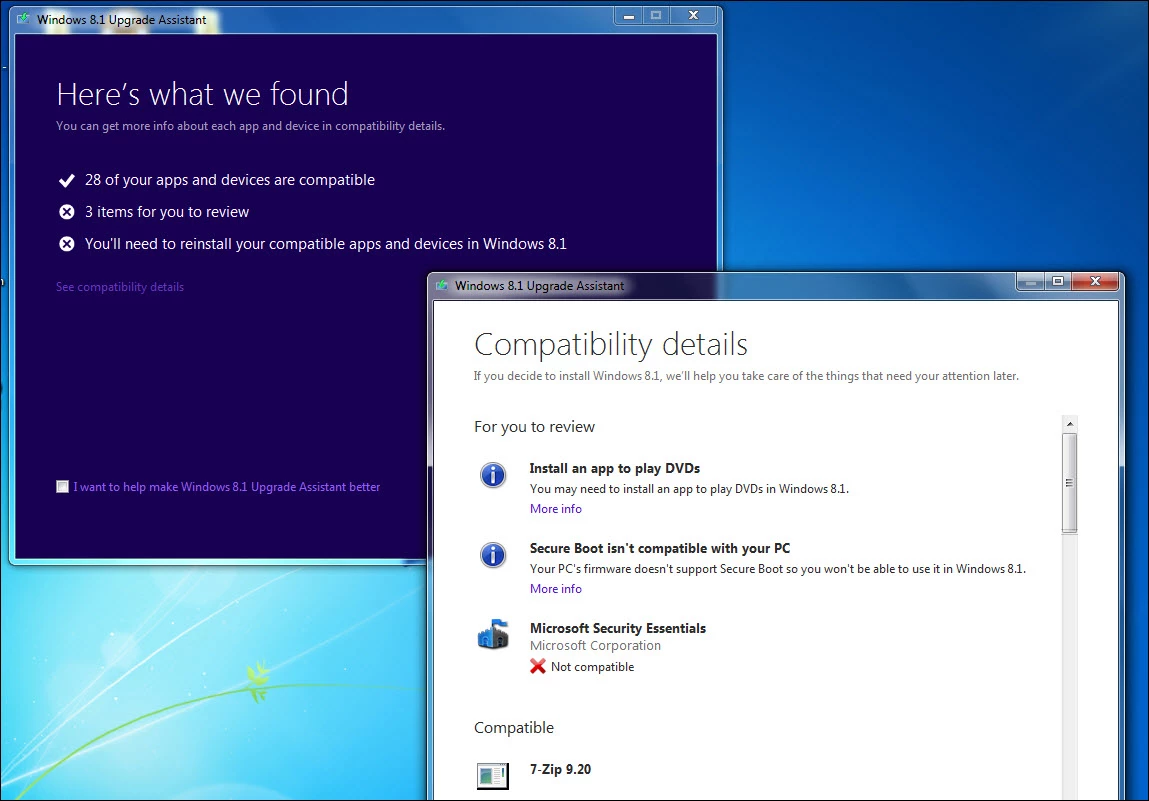Close the Compatibility details window
Screen dimensions: 1149x801
(1096, 281)
